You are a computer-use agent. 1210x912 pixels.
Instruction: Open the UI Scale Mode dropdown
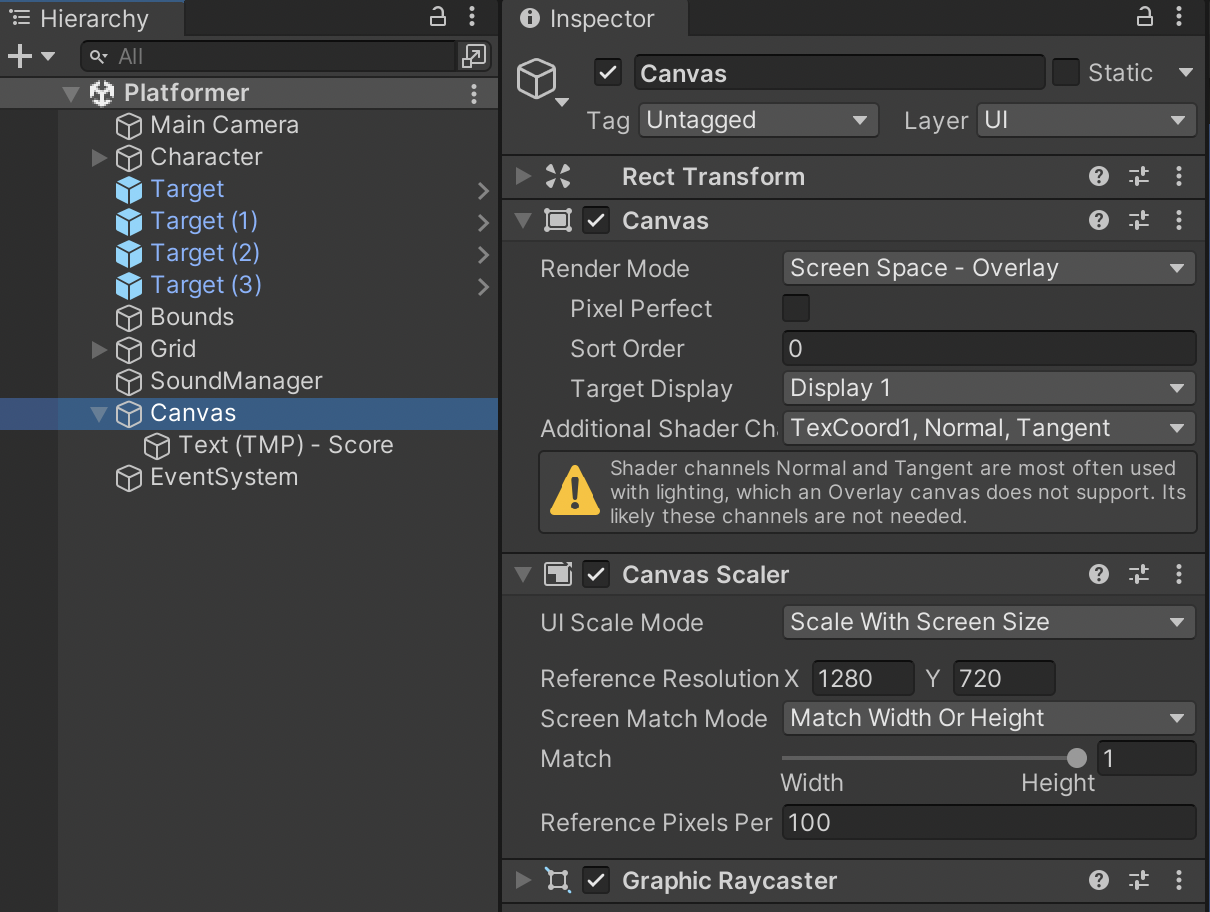pyautogui.click(x=988, y=622)
